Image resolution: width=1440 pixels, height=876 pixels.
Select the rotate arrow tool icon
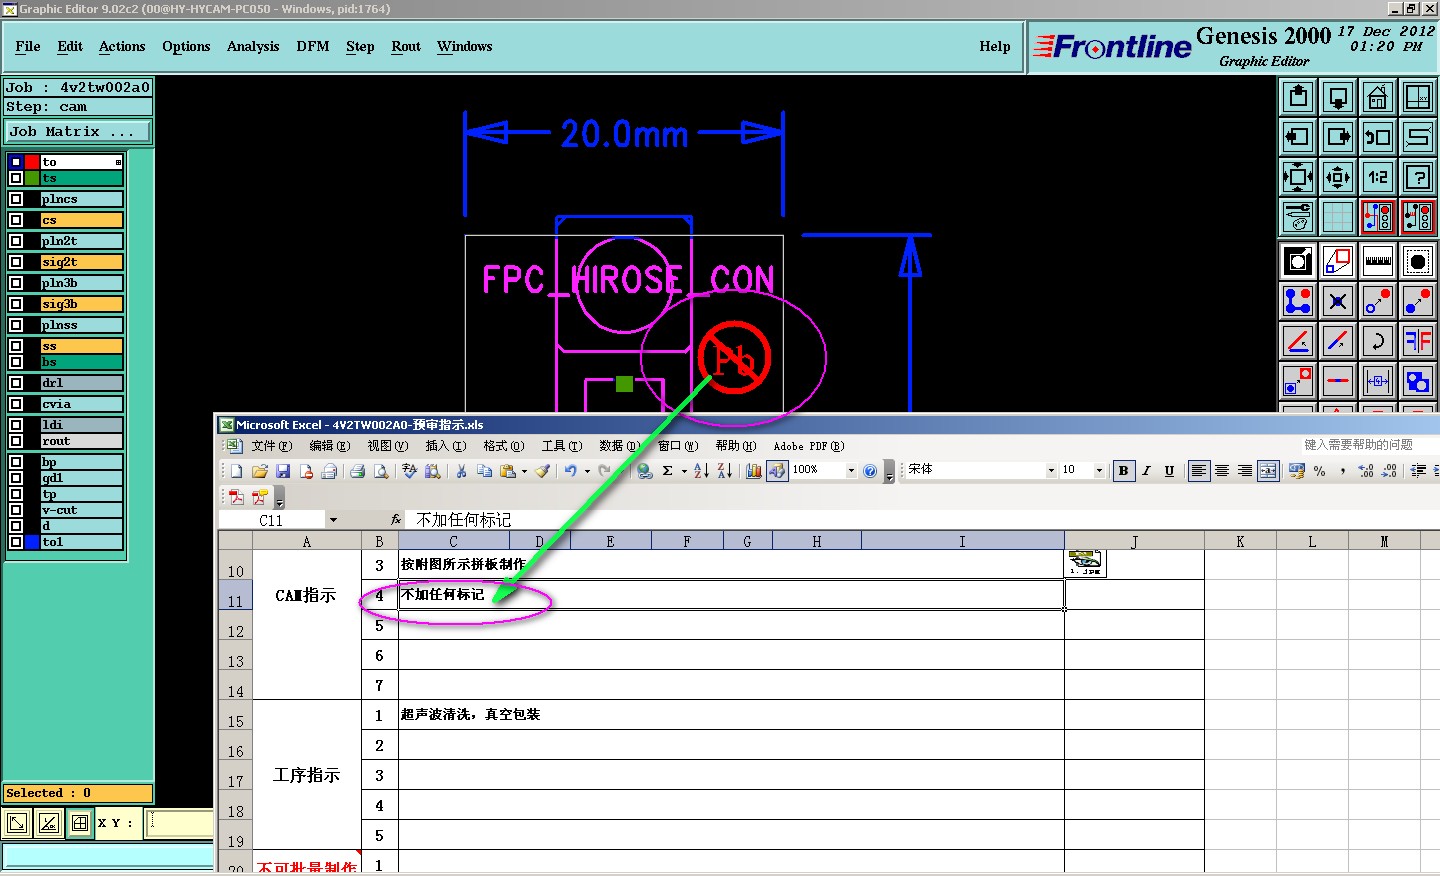[x=1378, y=341]
